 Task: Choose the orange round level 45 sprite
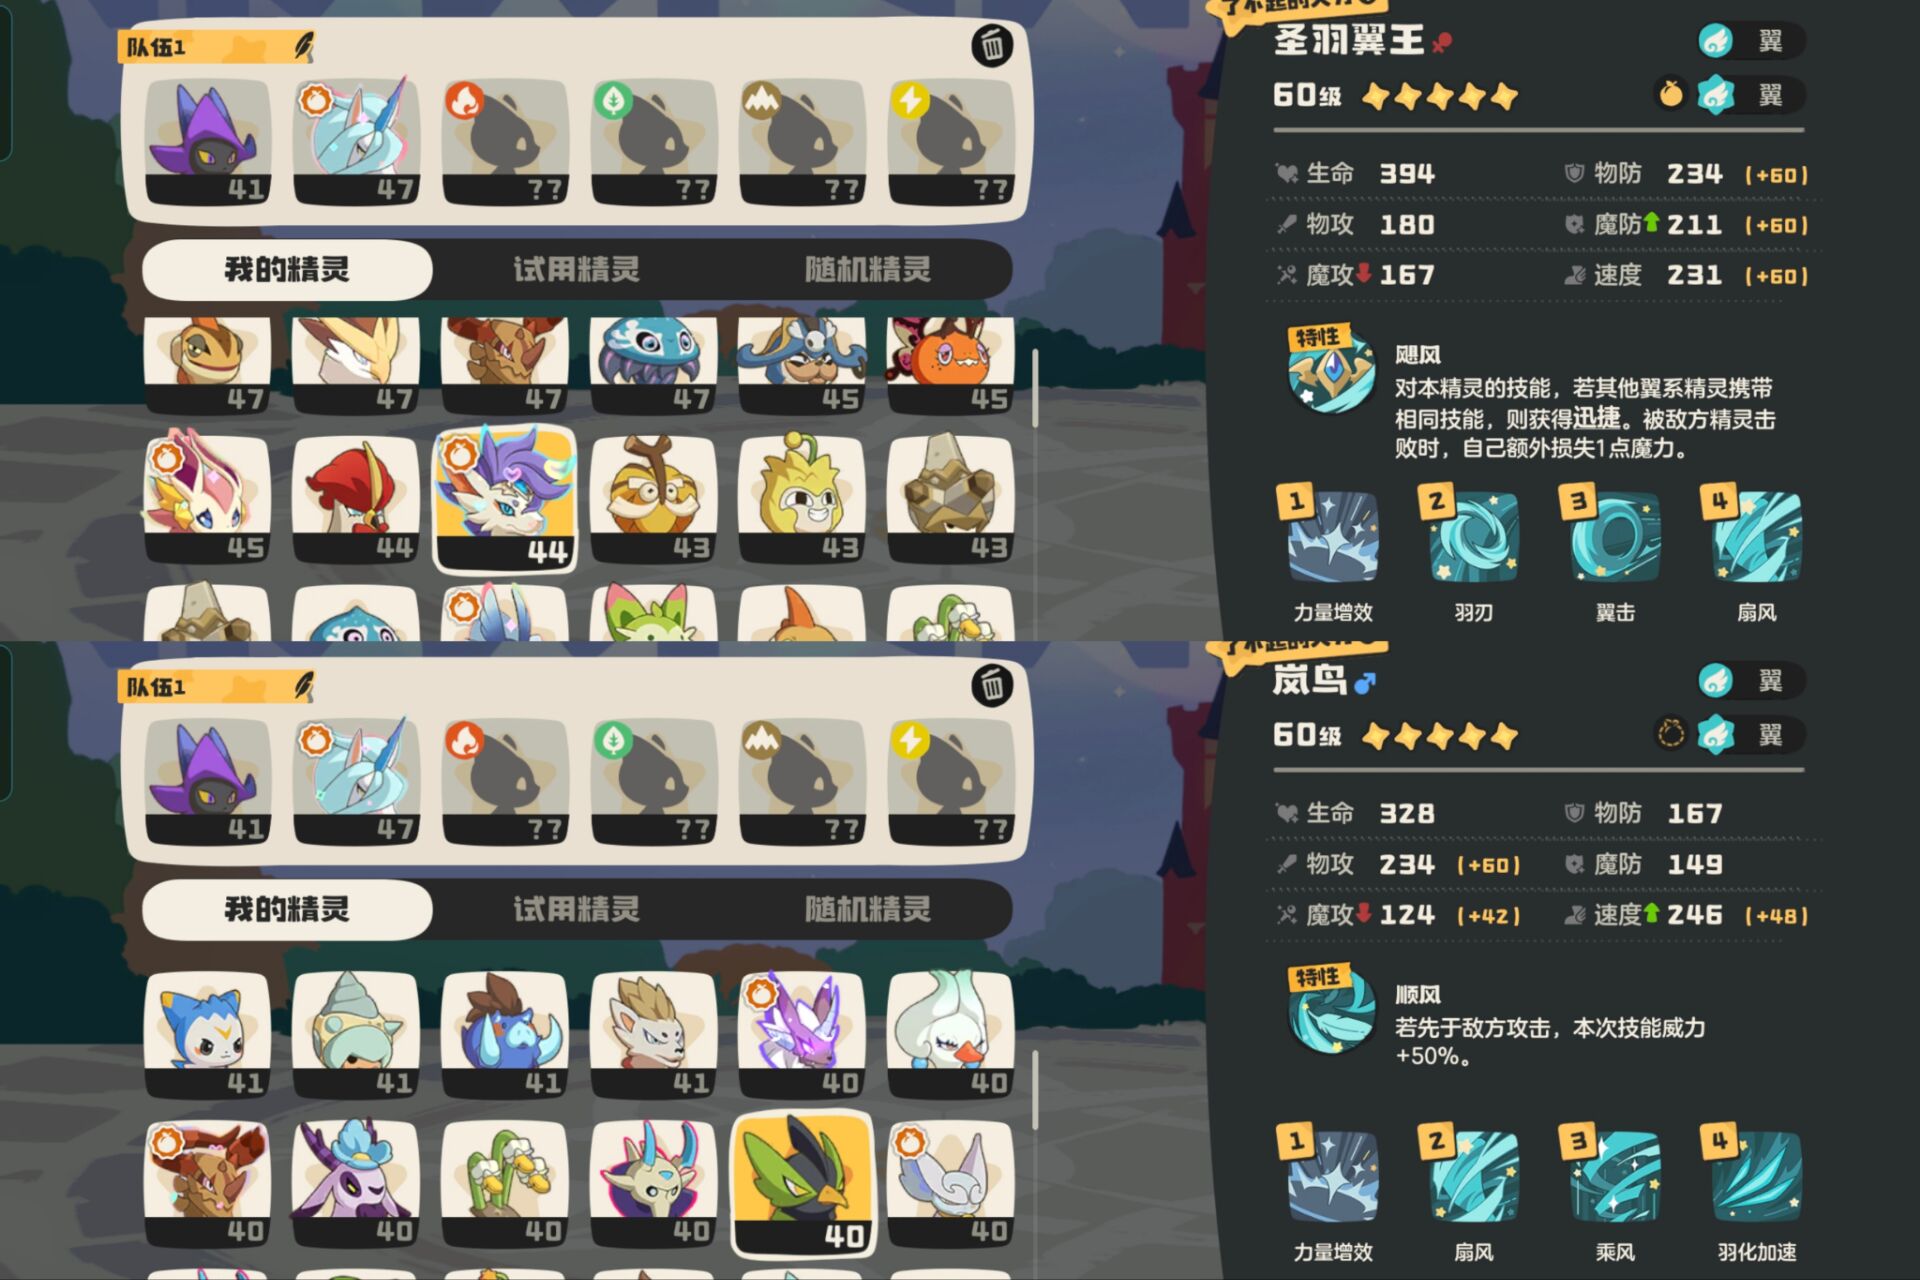tap(951, 365)
